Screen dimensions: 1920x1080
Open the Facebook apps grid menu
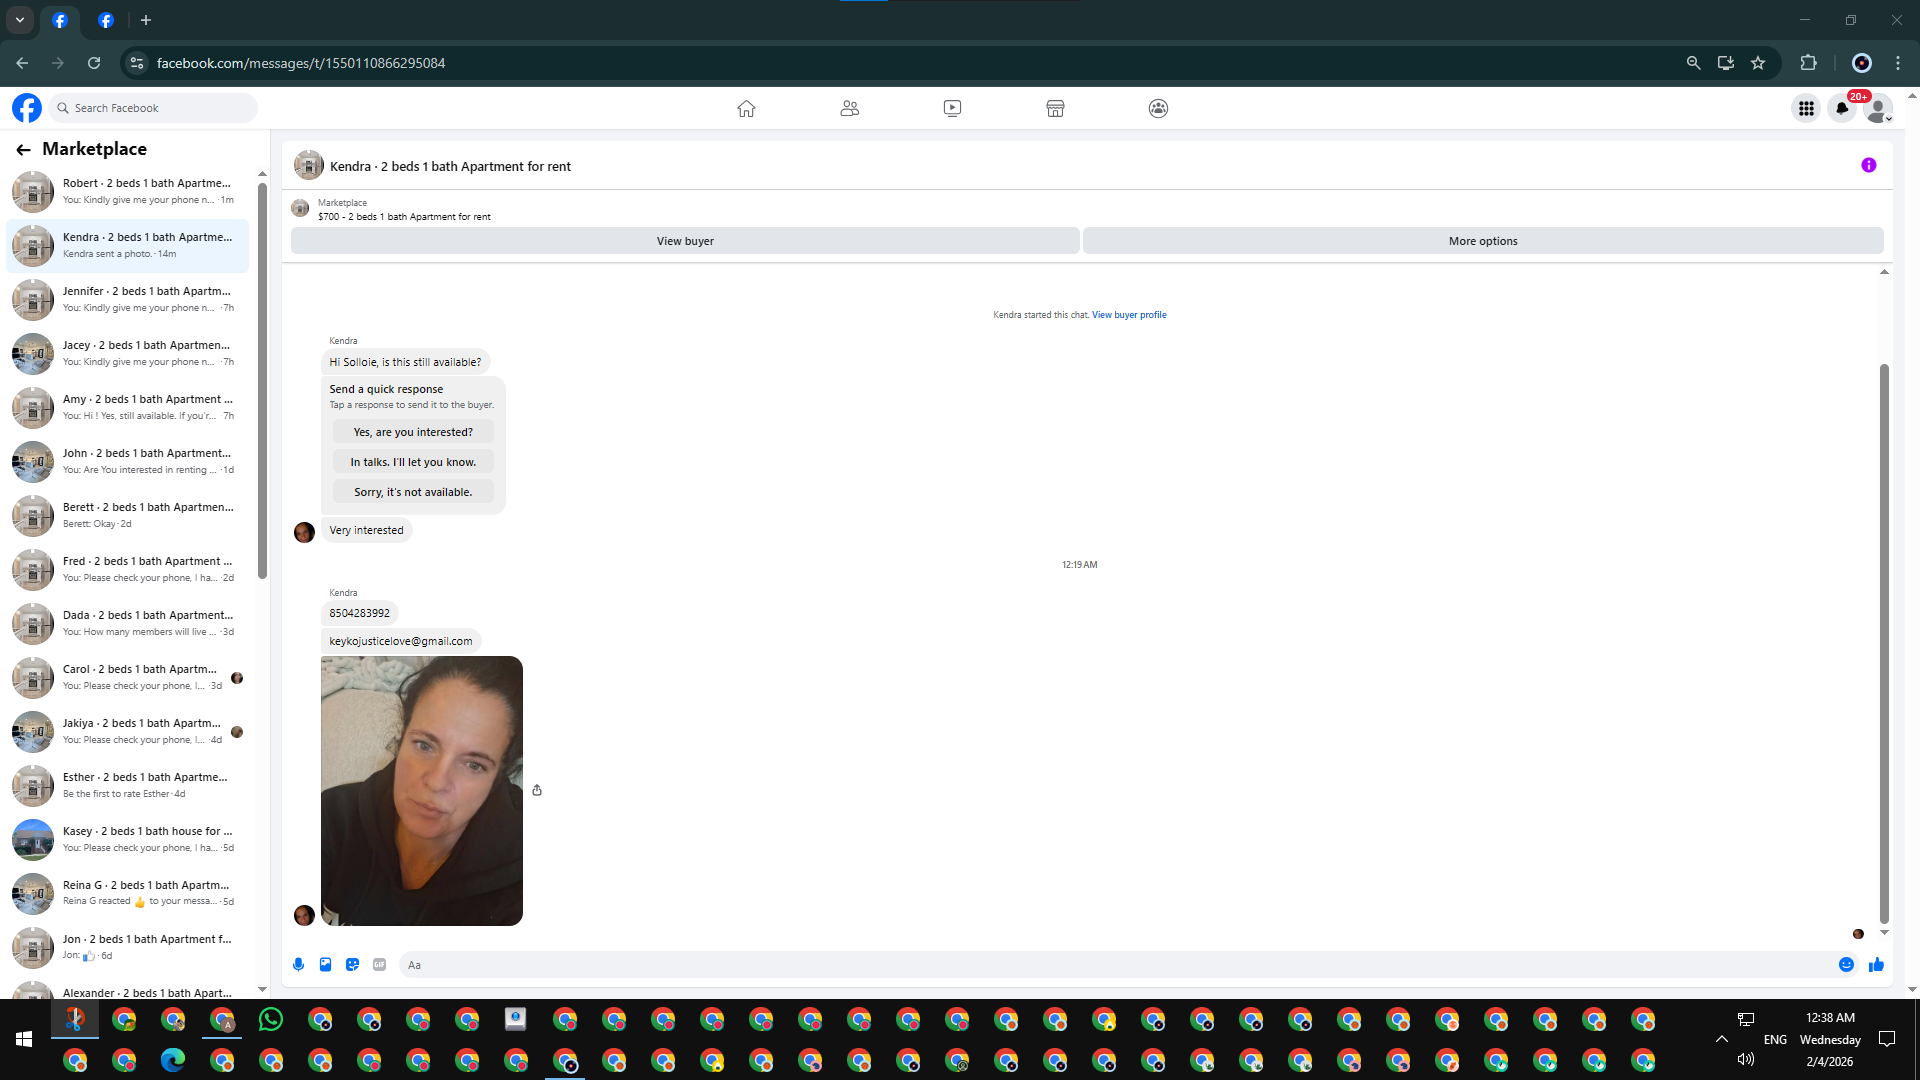(x=1806, y=108)
